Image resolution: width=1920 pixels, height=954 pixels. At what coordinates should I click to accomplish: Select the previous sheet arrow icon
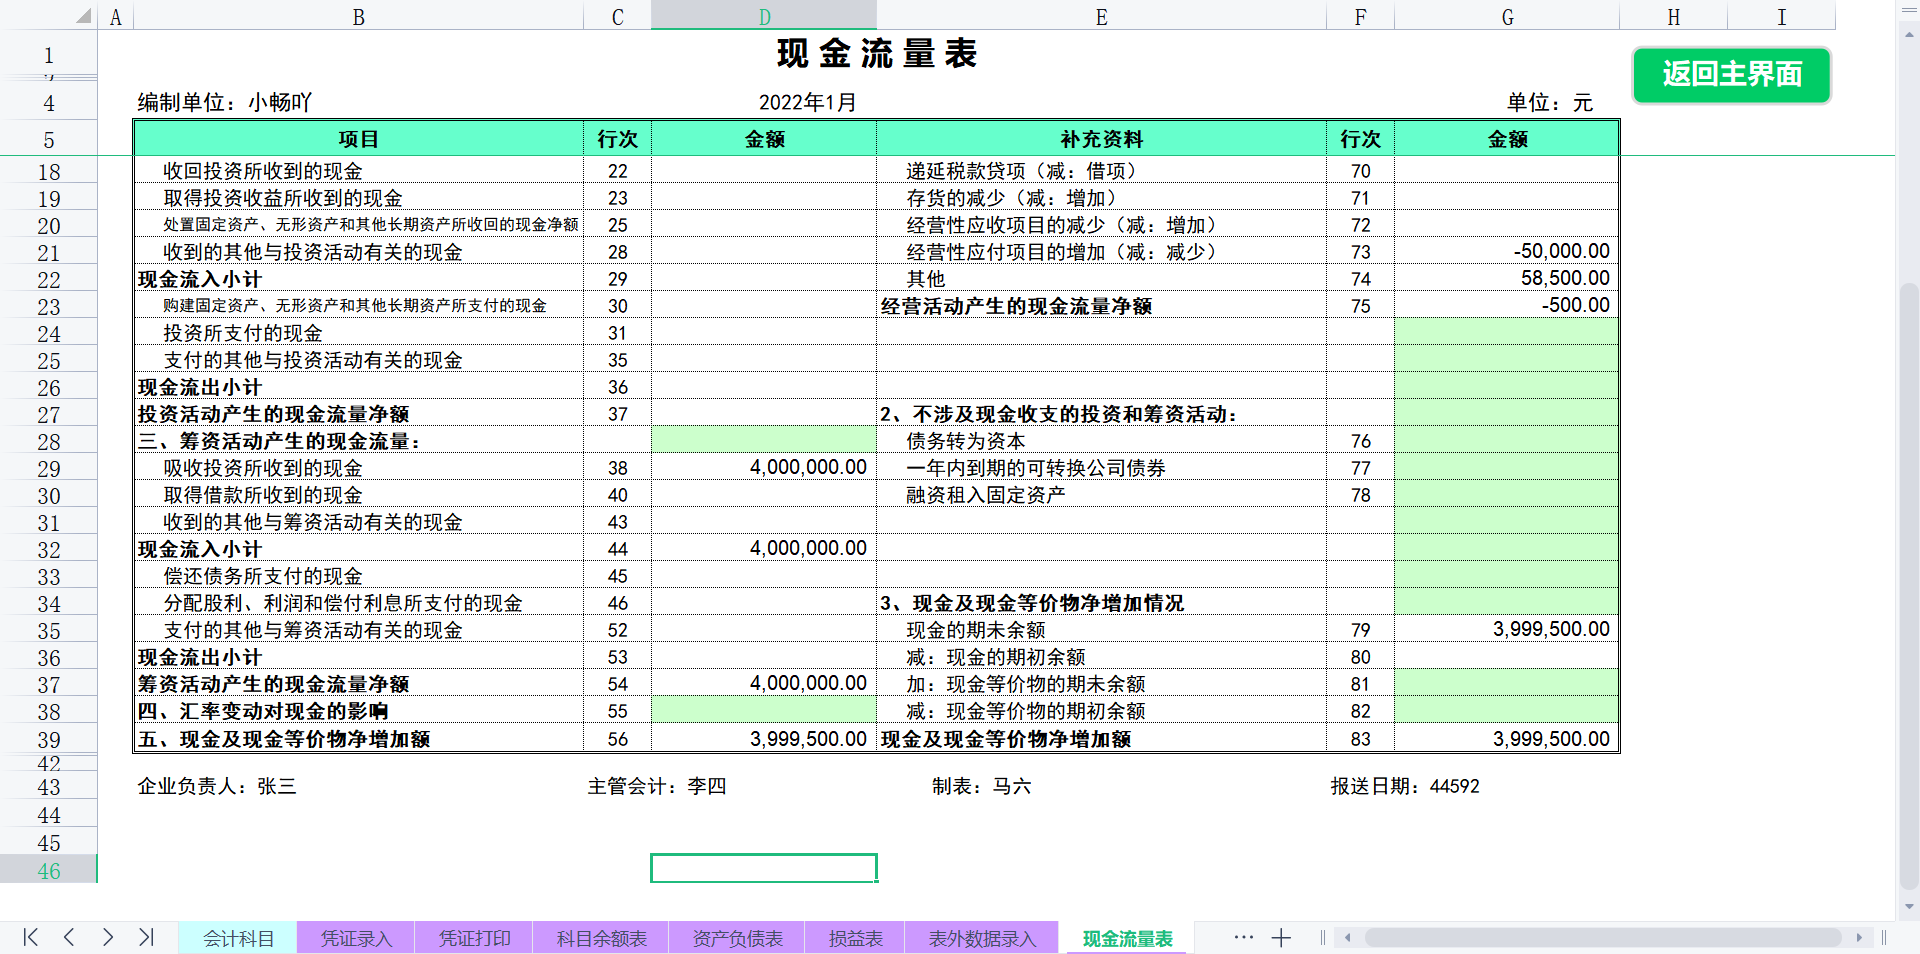pyautogui.click(x=68, y=937)
